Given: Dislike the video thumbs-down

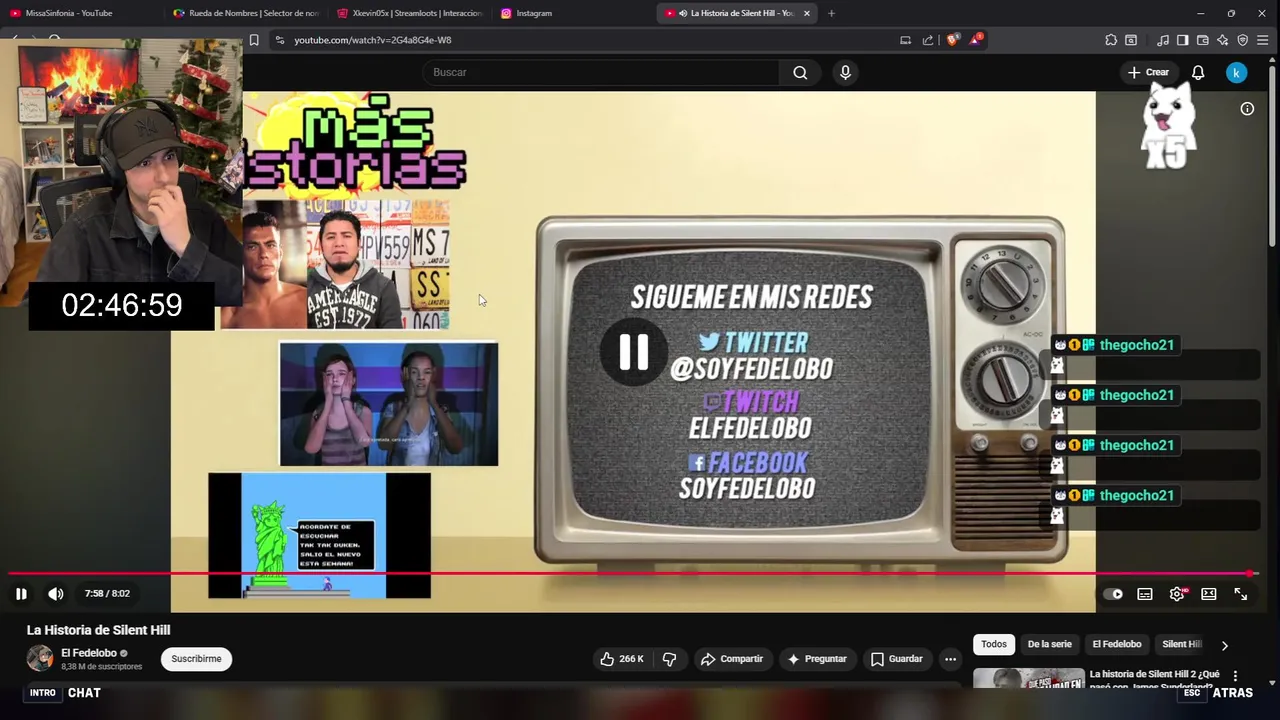Looking at the screenshot, I should coord(670,659).
